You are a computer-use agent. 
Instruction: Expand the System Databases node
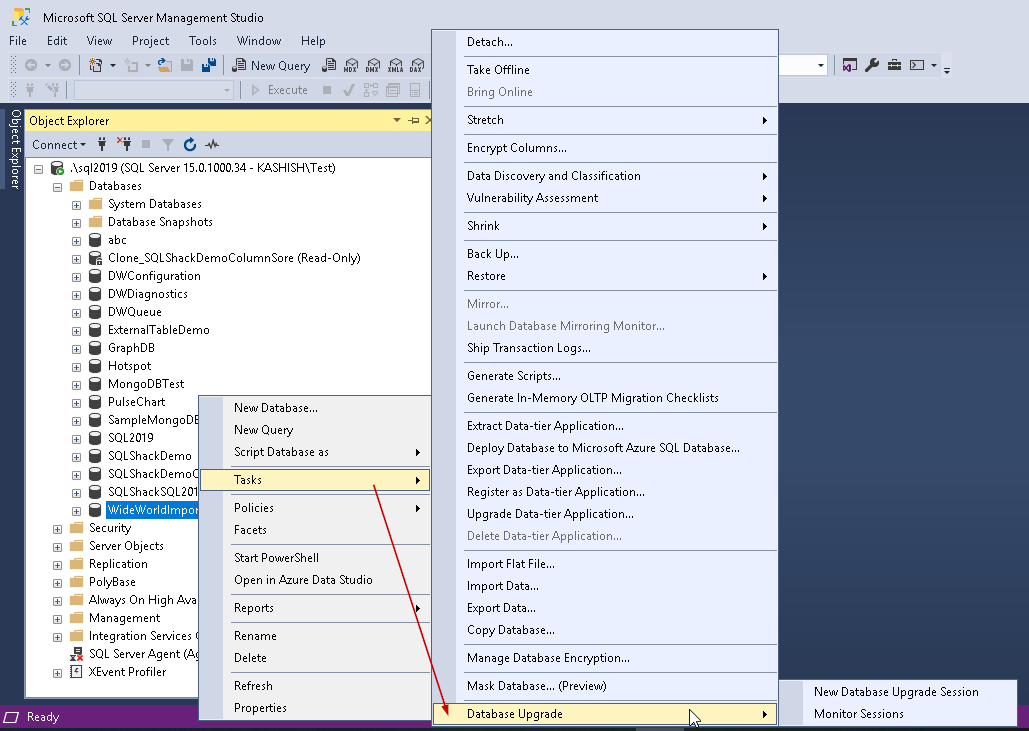pos(76,205)
